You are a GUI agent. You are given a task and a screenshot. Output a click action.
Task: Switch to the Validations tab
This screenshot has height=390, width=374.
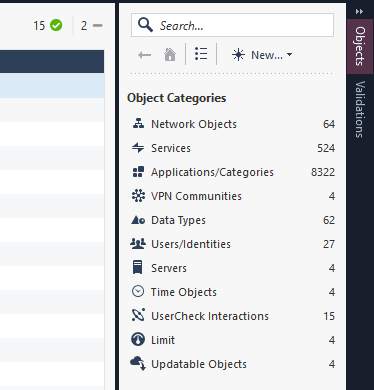click(x=360, y=109)
